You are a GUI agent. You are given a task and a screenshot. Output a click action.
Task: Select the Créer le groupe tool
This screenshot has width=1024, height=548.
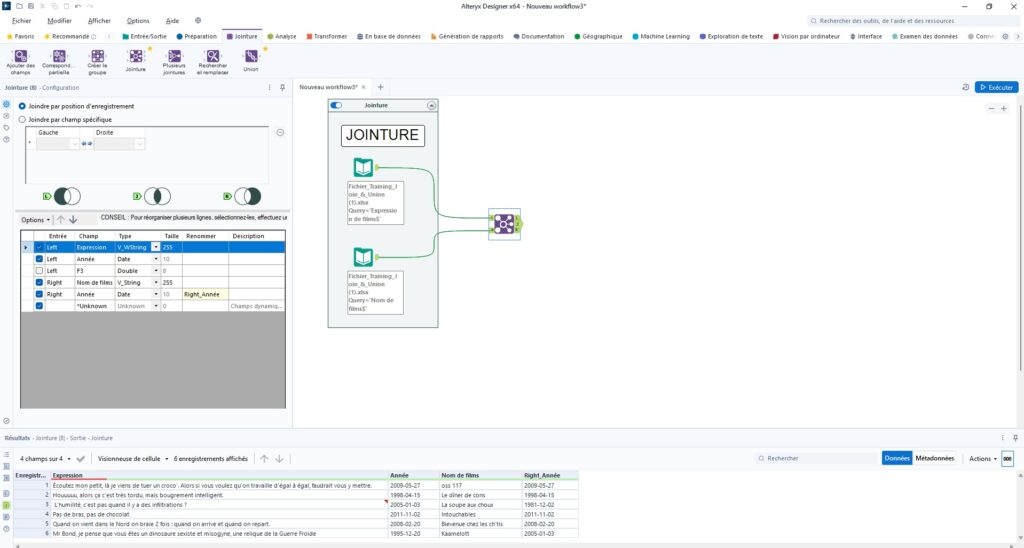pyautogui.click(x=97, y=62)
